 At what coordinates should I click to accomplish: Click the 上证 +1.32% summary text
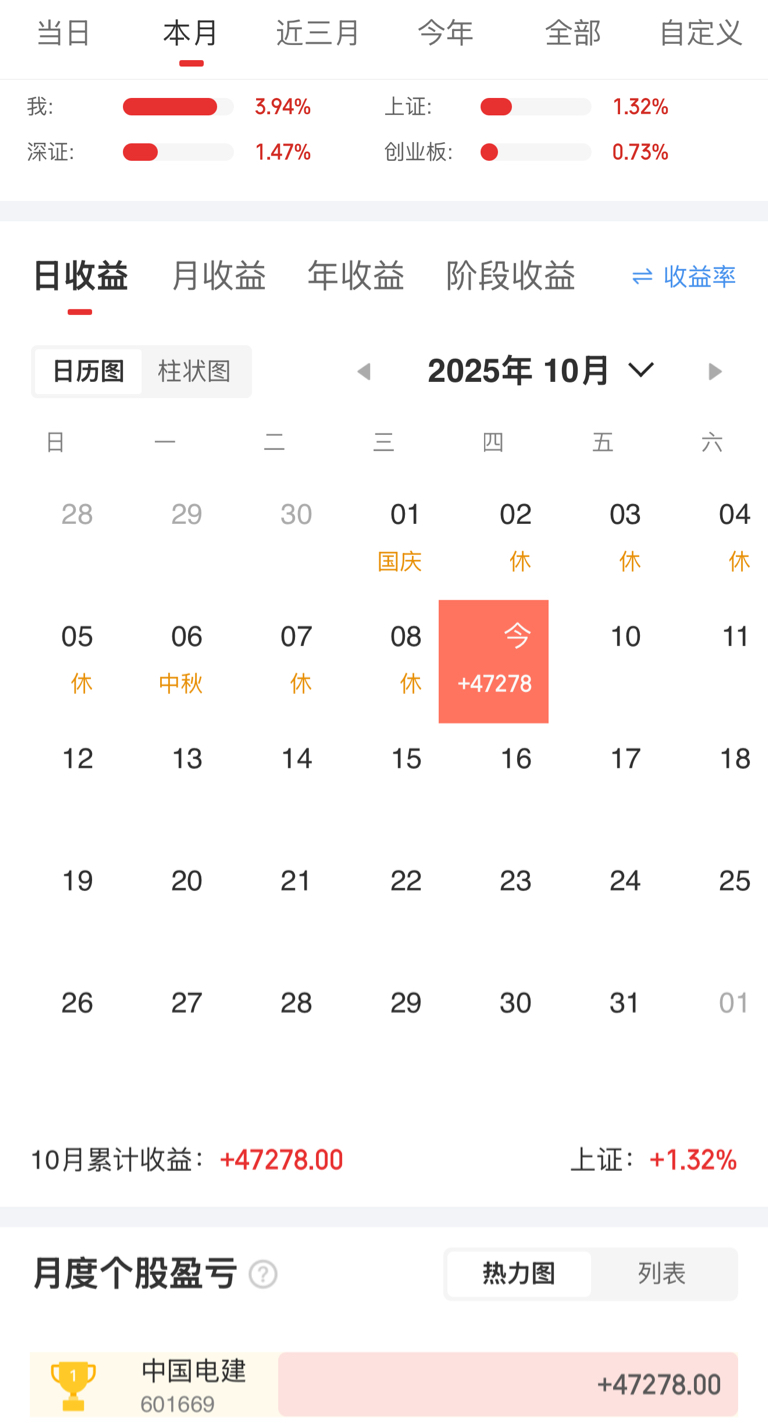[654, 1160]
